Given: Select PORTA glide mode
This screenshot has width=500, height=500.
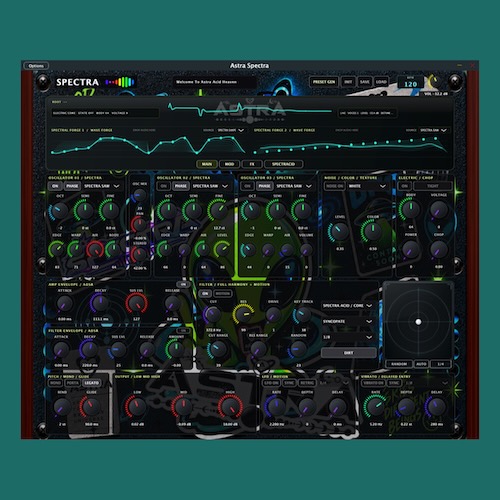Looking at the screenshot, I should pos(73,383).
